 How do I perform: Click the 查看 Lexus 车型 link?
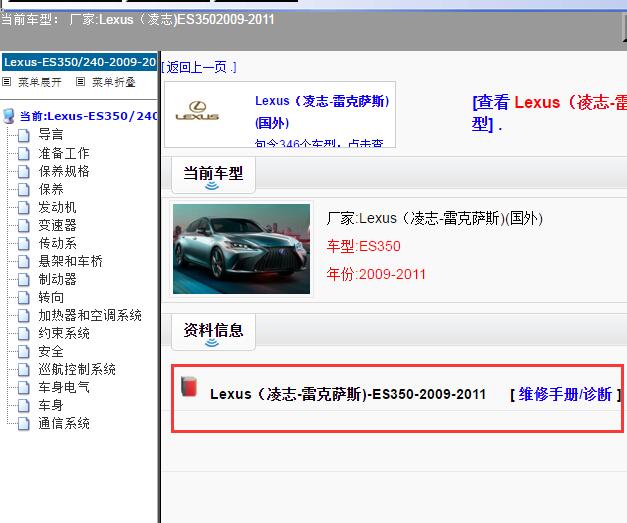pyautogui.click(x=549, y=113)
